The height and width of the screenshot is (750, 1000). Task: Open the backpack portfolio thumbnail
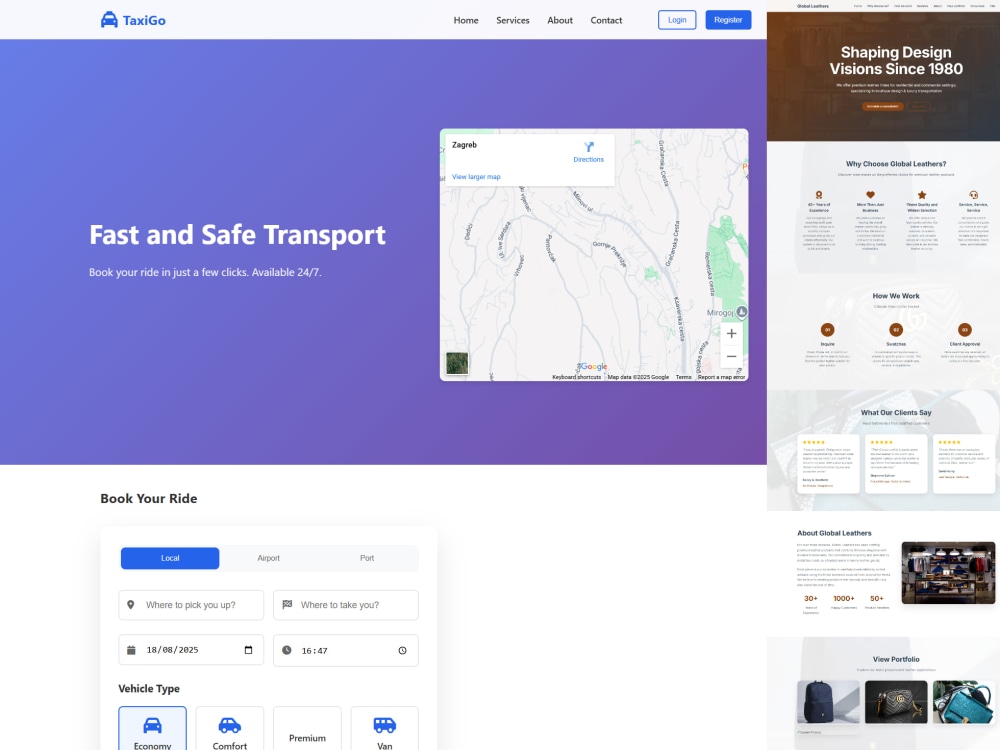828,702
